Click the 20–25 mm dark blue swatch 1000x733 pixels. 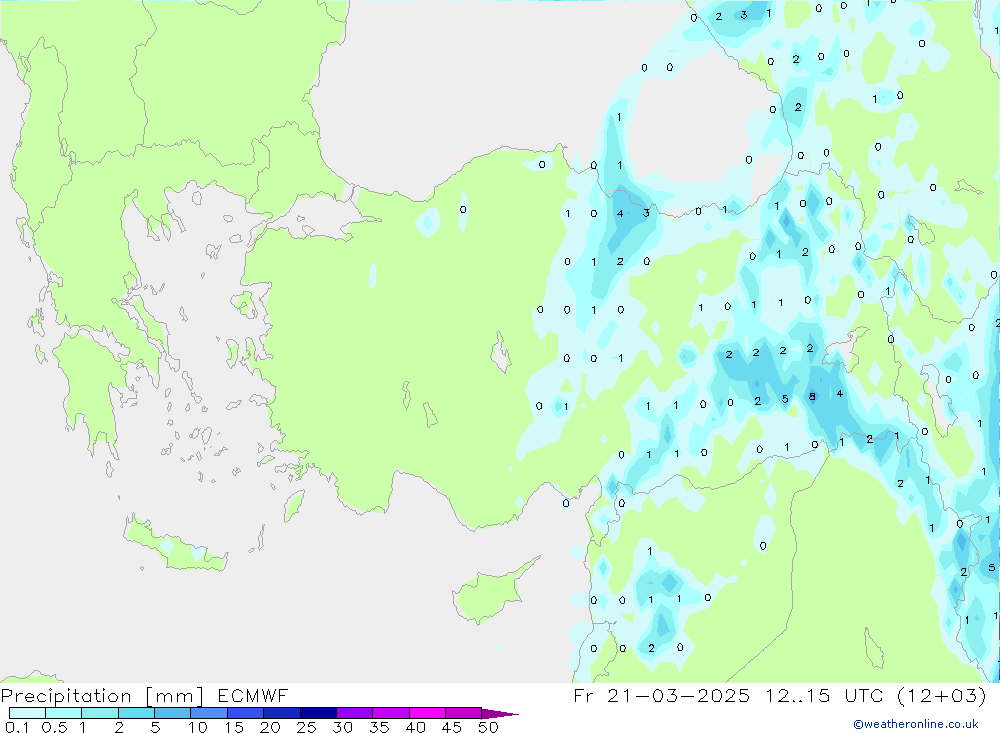pos(282,713)
